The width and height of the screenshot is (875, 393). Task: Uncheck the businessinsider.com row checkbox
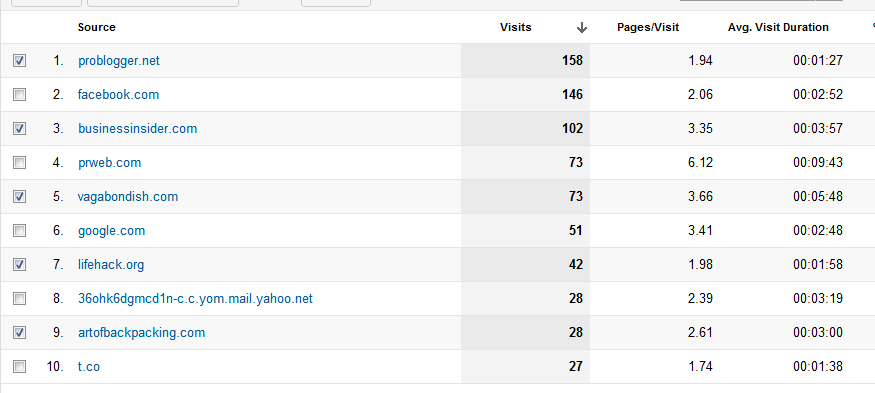point(20,128)
